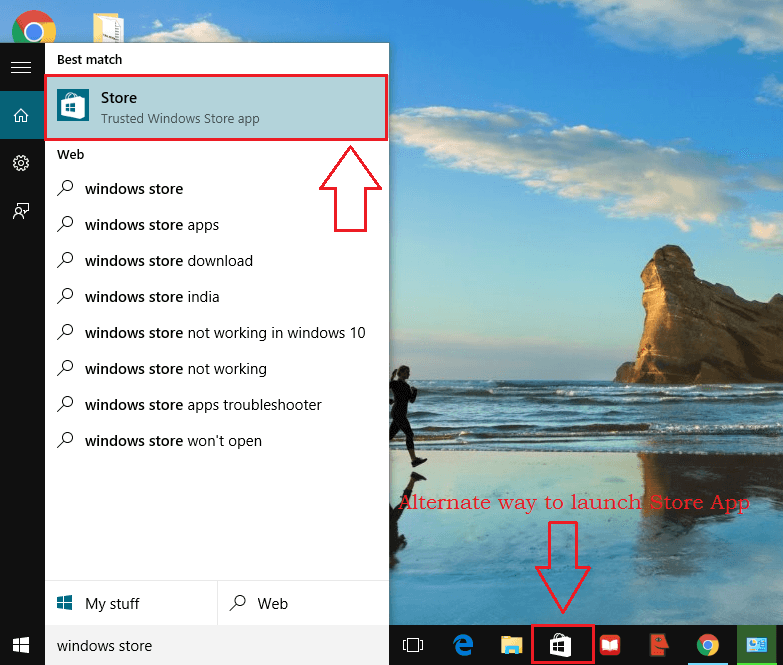Pick windows store won't open suggestion

pyautogui.click(x=216, y=441)
